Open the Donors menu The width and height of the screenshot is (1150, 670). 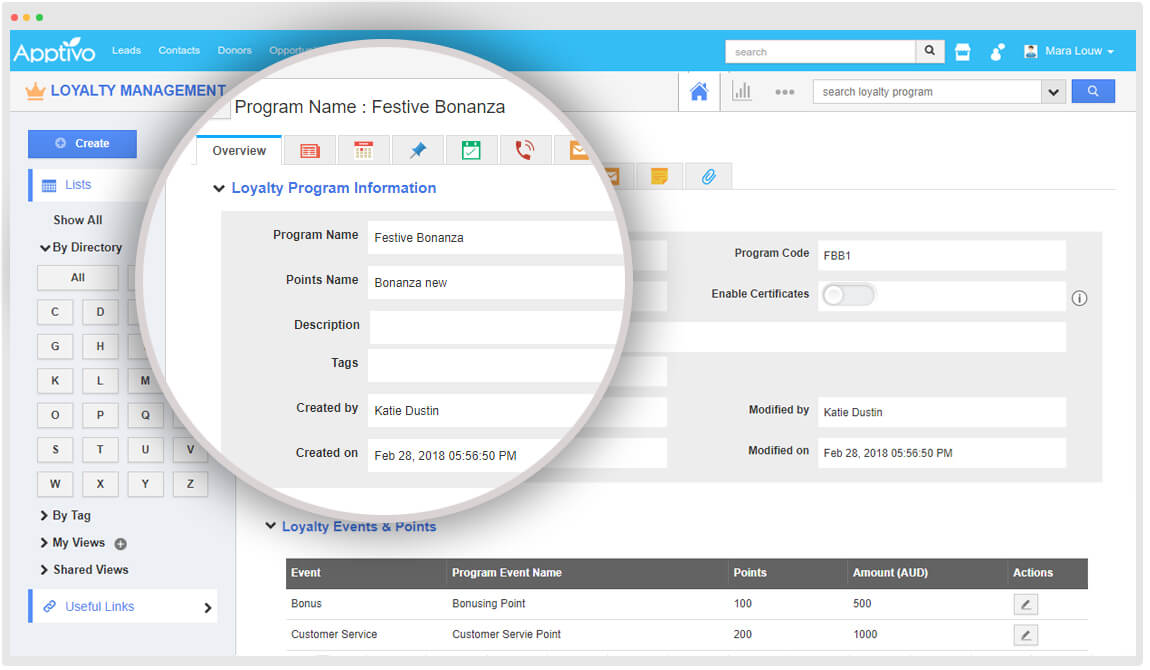[x=235, y=51]
